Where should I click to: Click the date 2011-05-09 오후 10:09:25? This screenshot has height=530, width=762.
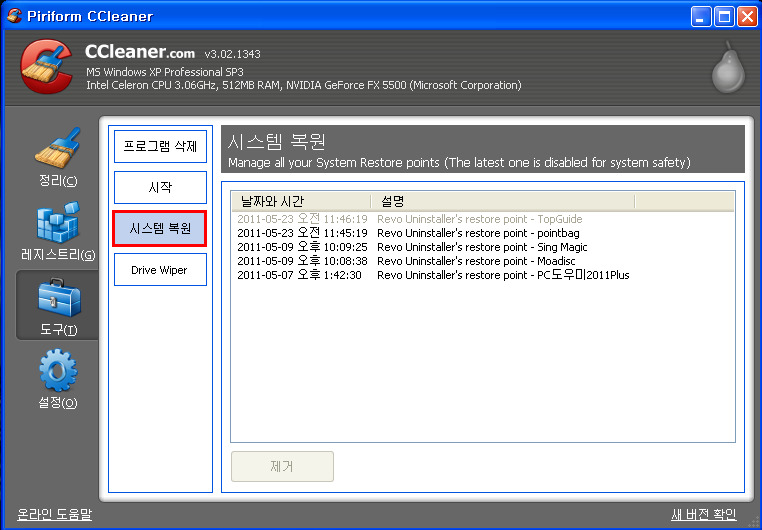pos(302,247)
